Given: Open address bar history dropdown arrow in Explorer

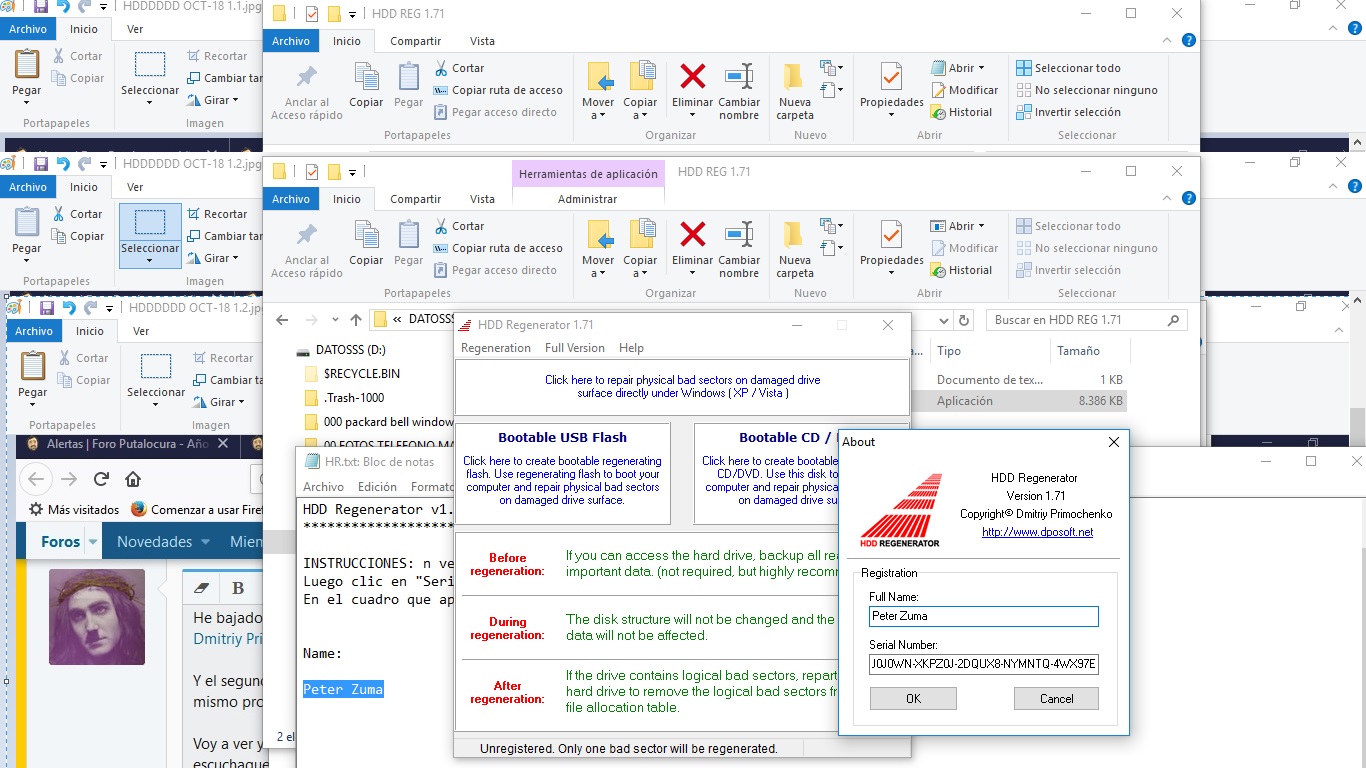Looking at the screenshot, I should coord(945,321).
